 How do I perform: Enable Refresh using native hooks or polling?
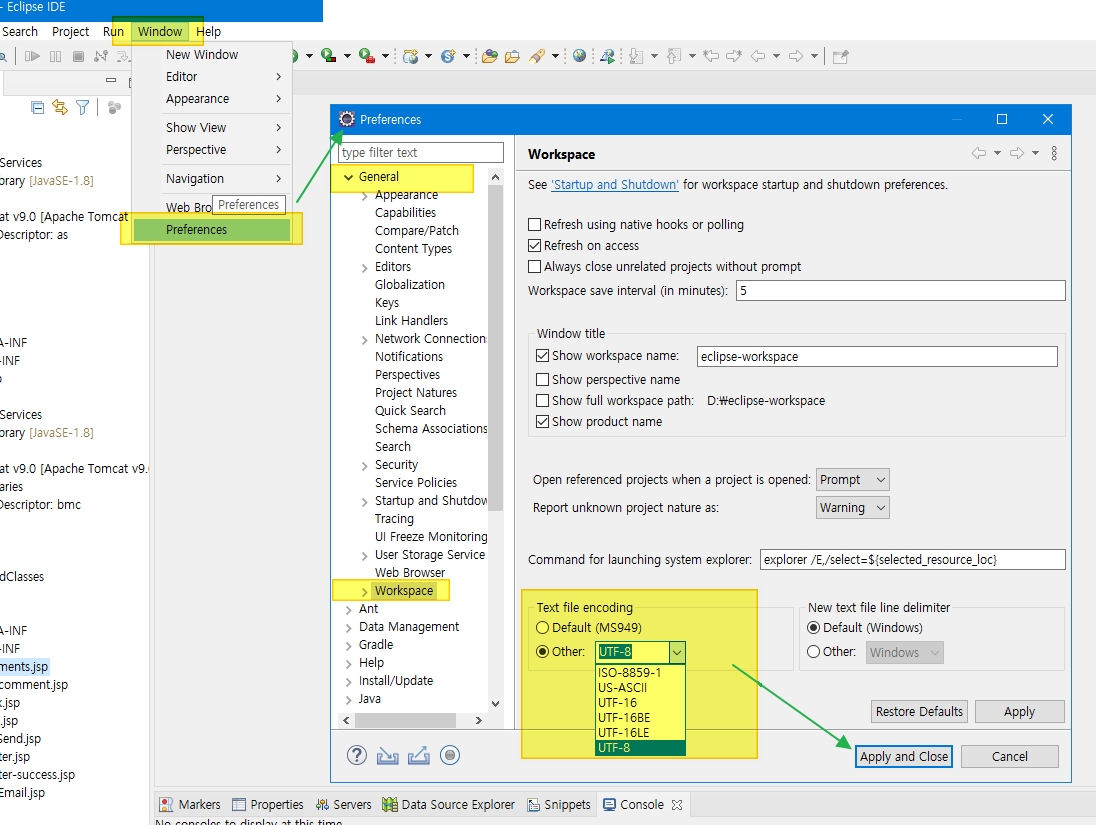click(535, 224)
